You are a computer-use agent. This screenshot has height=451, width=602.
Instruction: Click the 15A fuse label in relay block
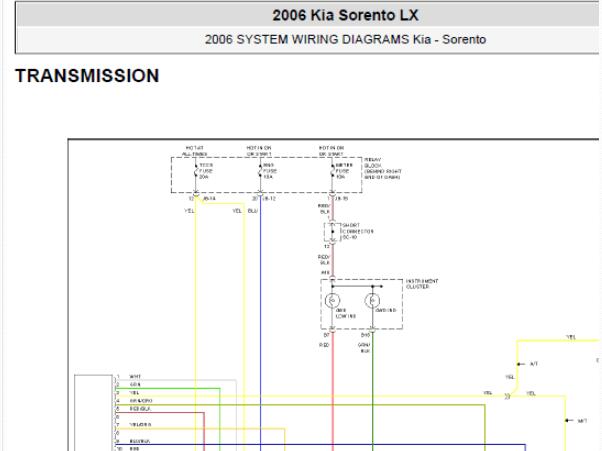point(270,171)
